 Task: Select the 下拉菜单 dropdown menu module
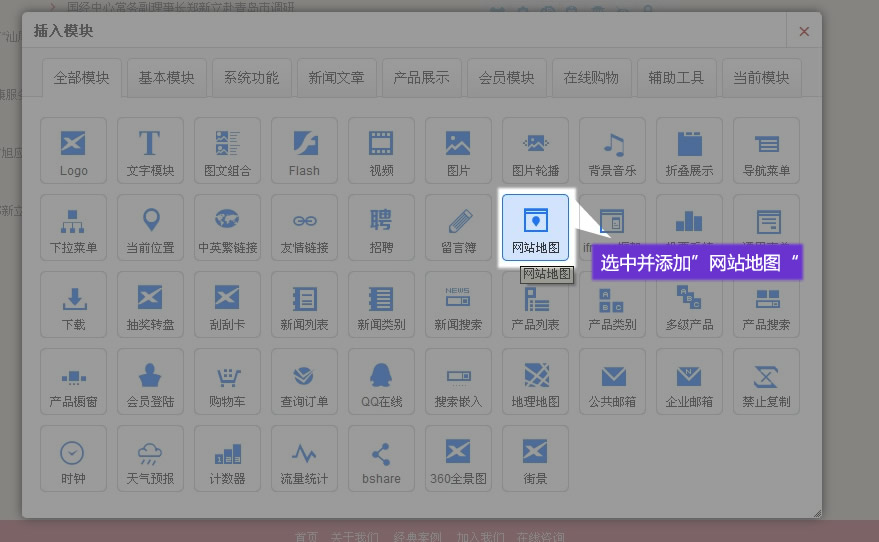coord(74,227)
